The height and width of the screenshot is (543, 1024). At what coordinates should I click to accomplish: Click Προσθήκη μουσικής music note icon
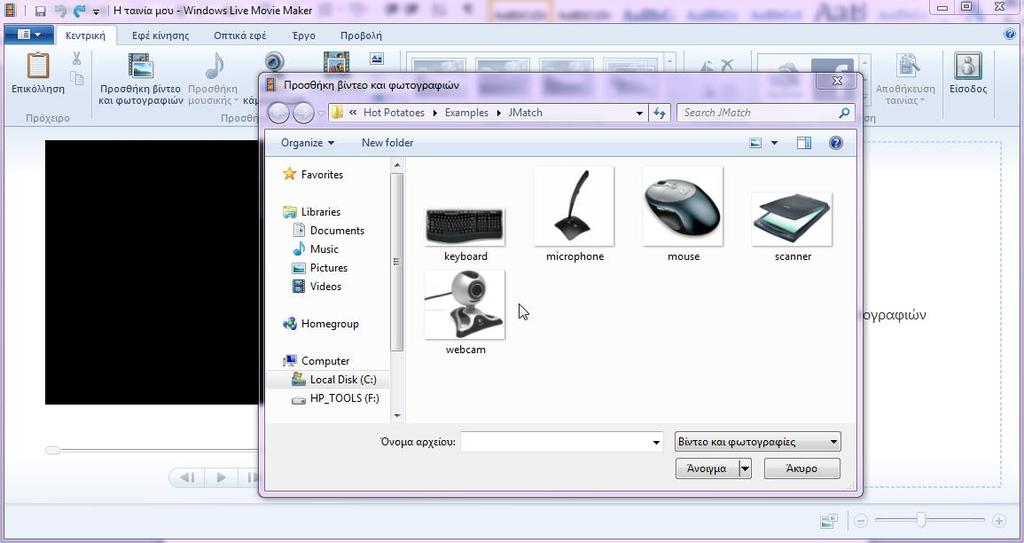(214, 66)
